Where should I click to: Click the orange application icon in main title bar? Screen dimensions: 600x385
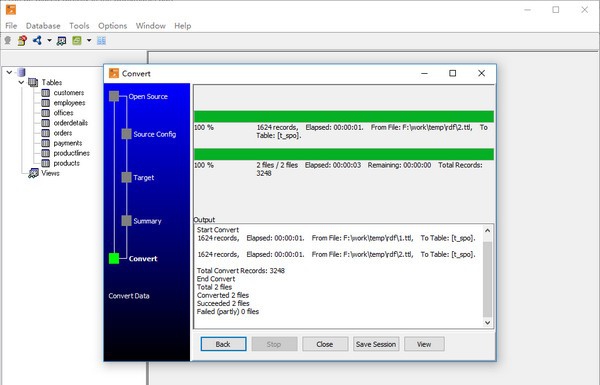(x=11, y=10)
